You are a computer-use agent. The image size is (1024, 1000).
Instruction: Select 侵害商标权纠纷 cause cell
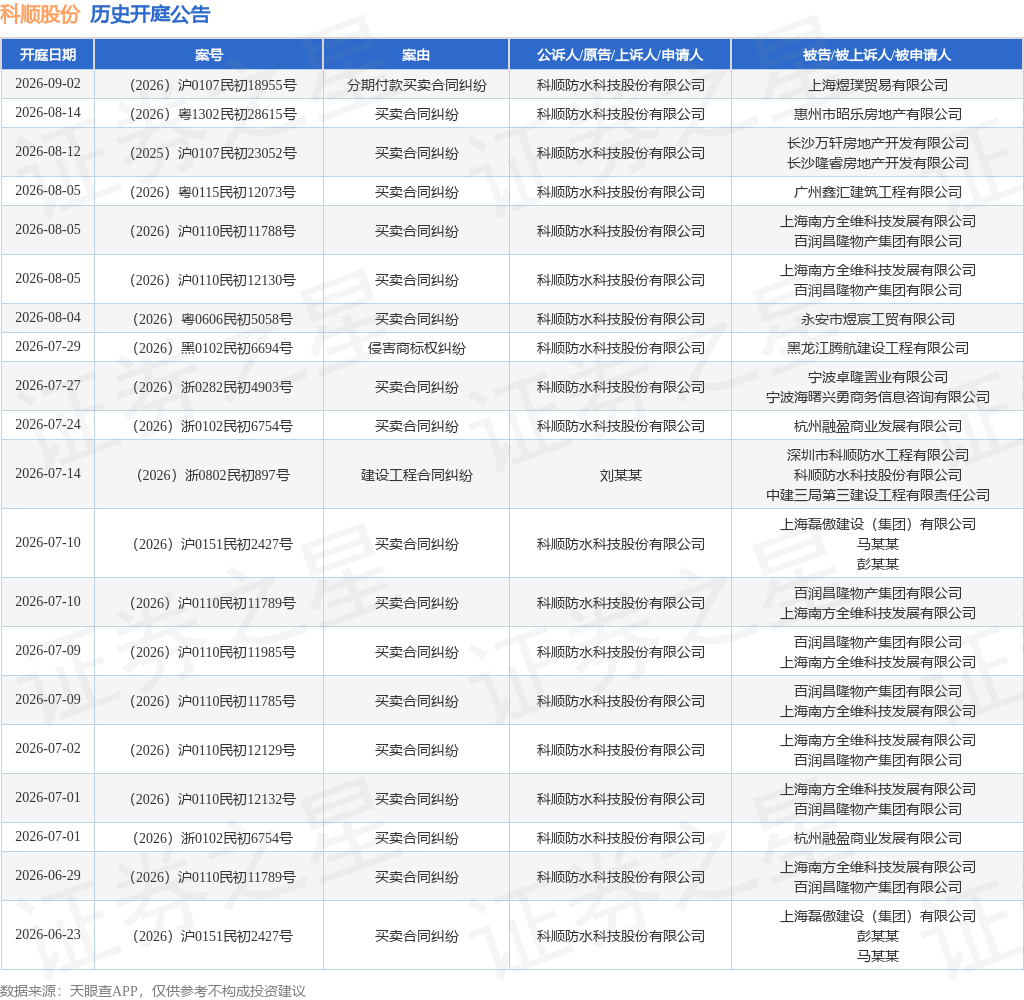pos(417,348)
